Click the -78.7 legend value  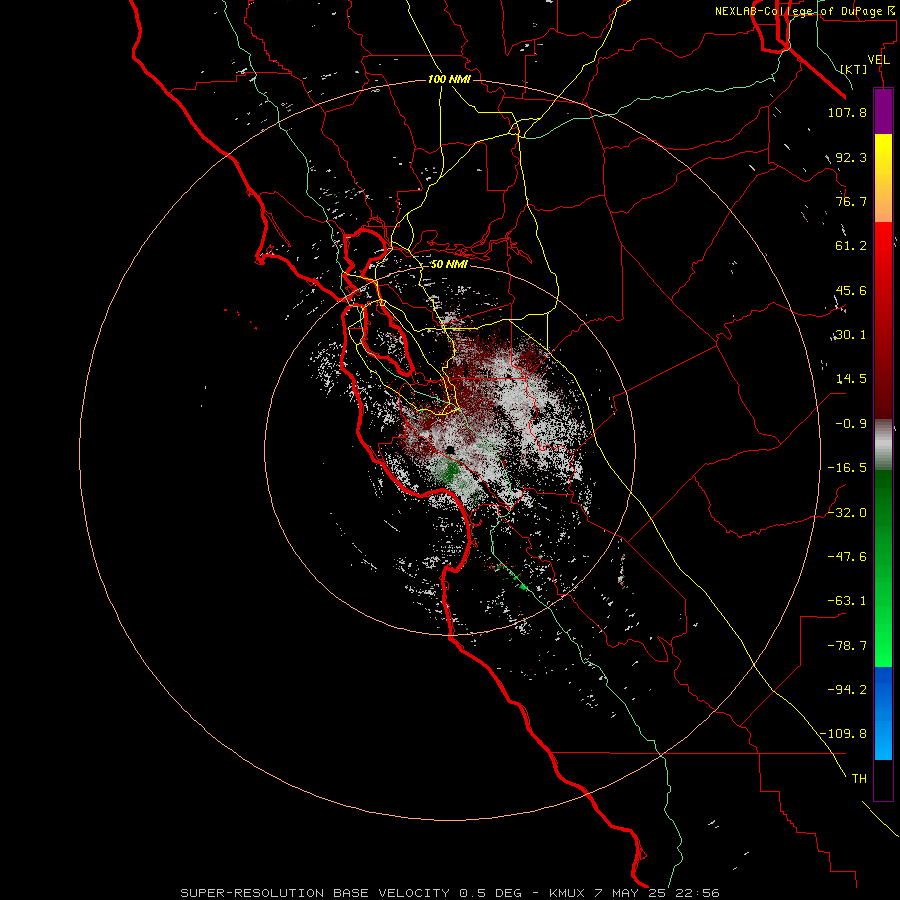pos(847,646)
